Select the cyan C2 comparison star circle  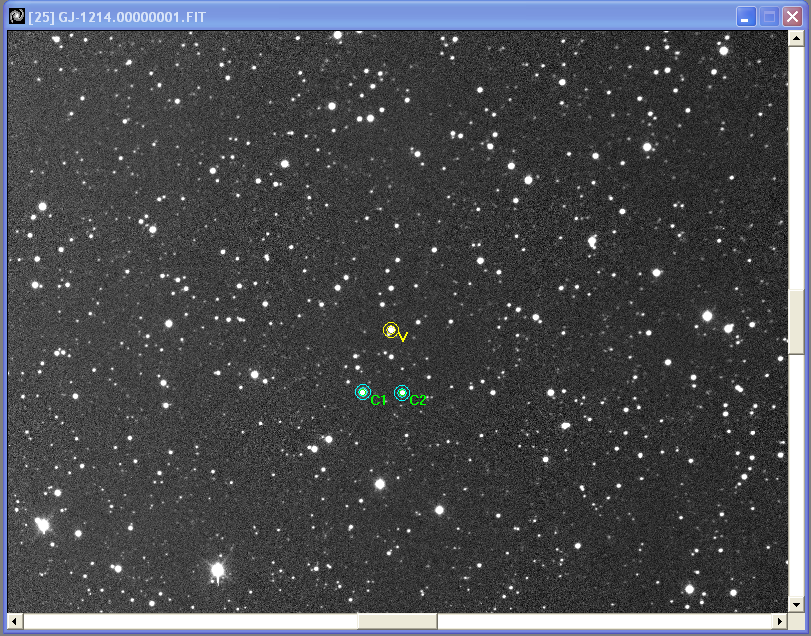tap(401, 393)
